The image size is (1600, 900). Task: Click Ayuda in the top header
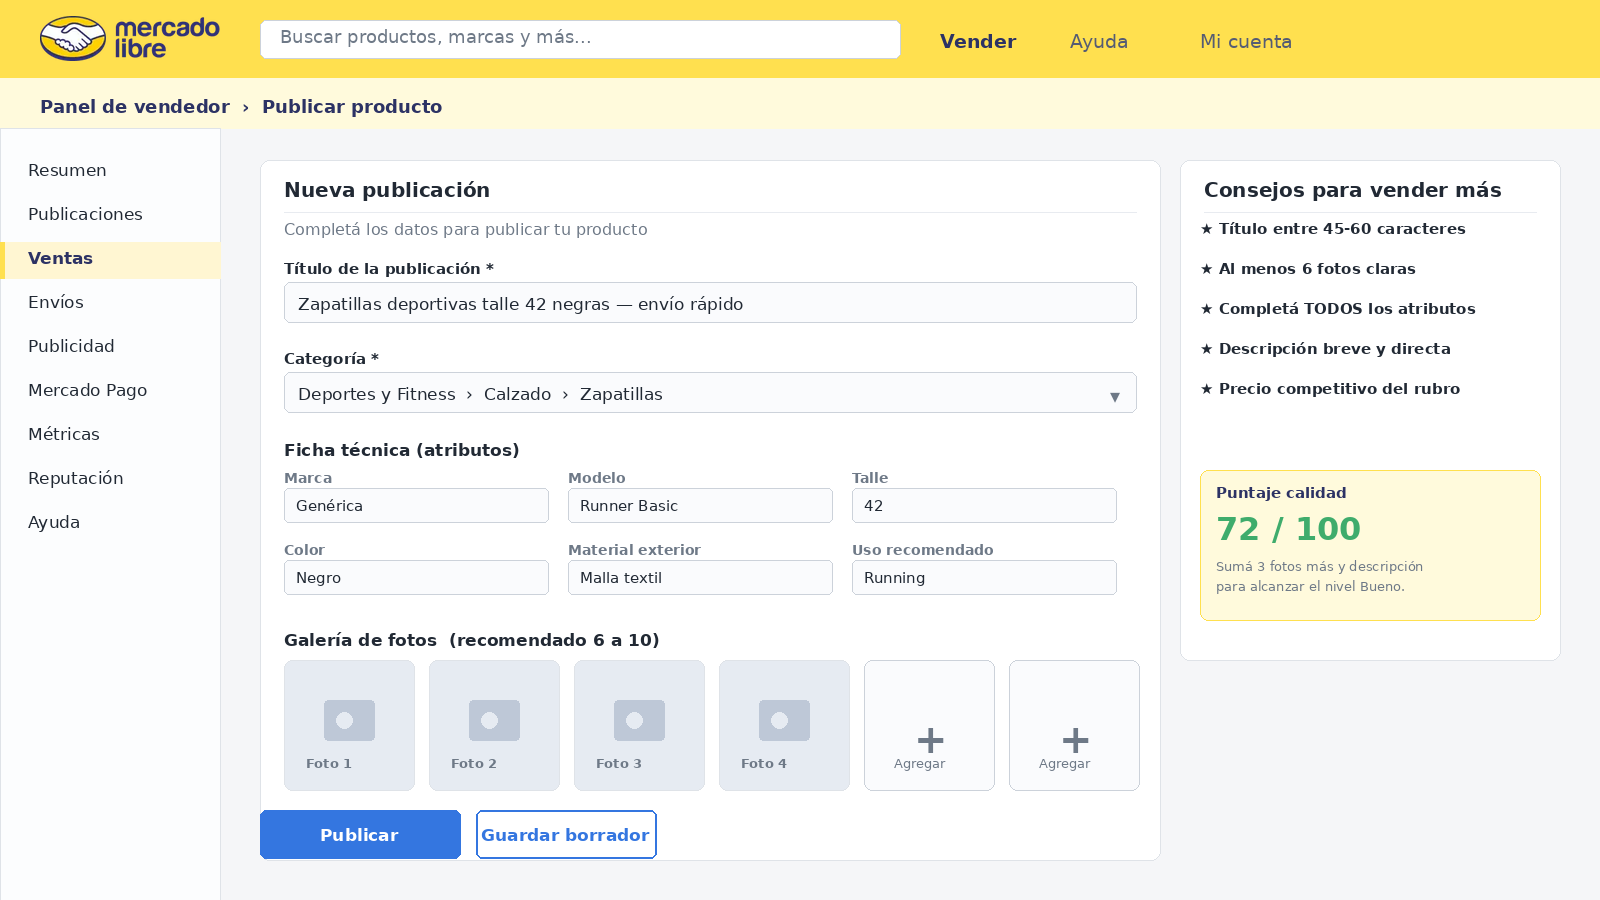[1099, 41]
